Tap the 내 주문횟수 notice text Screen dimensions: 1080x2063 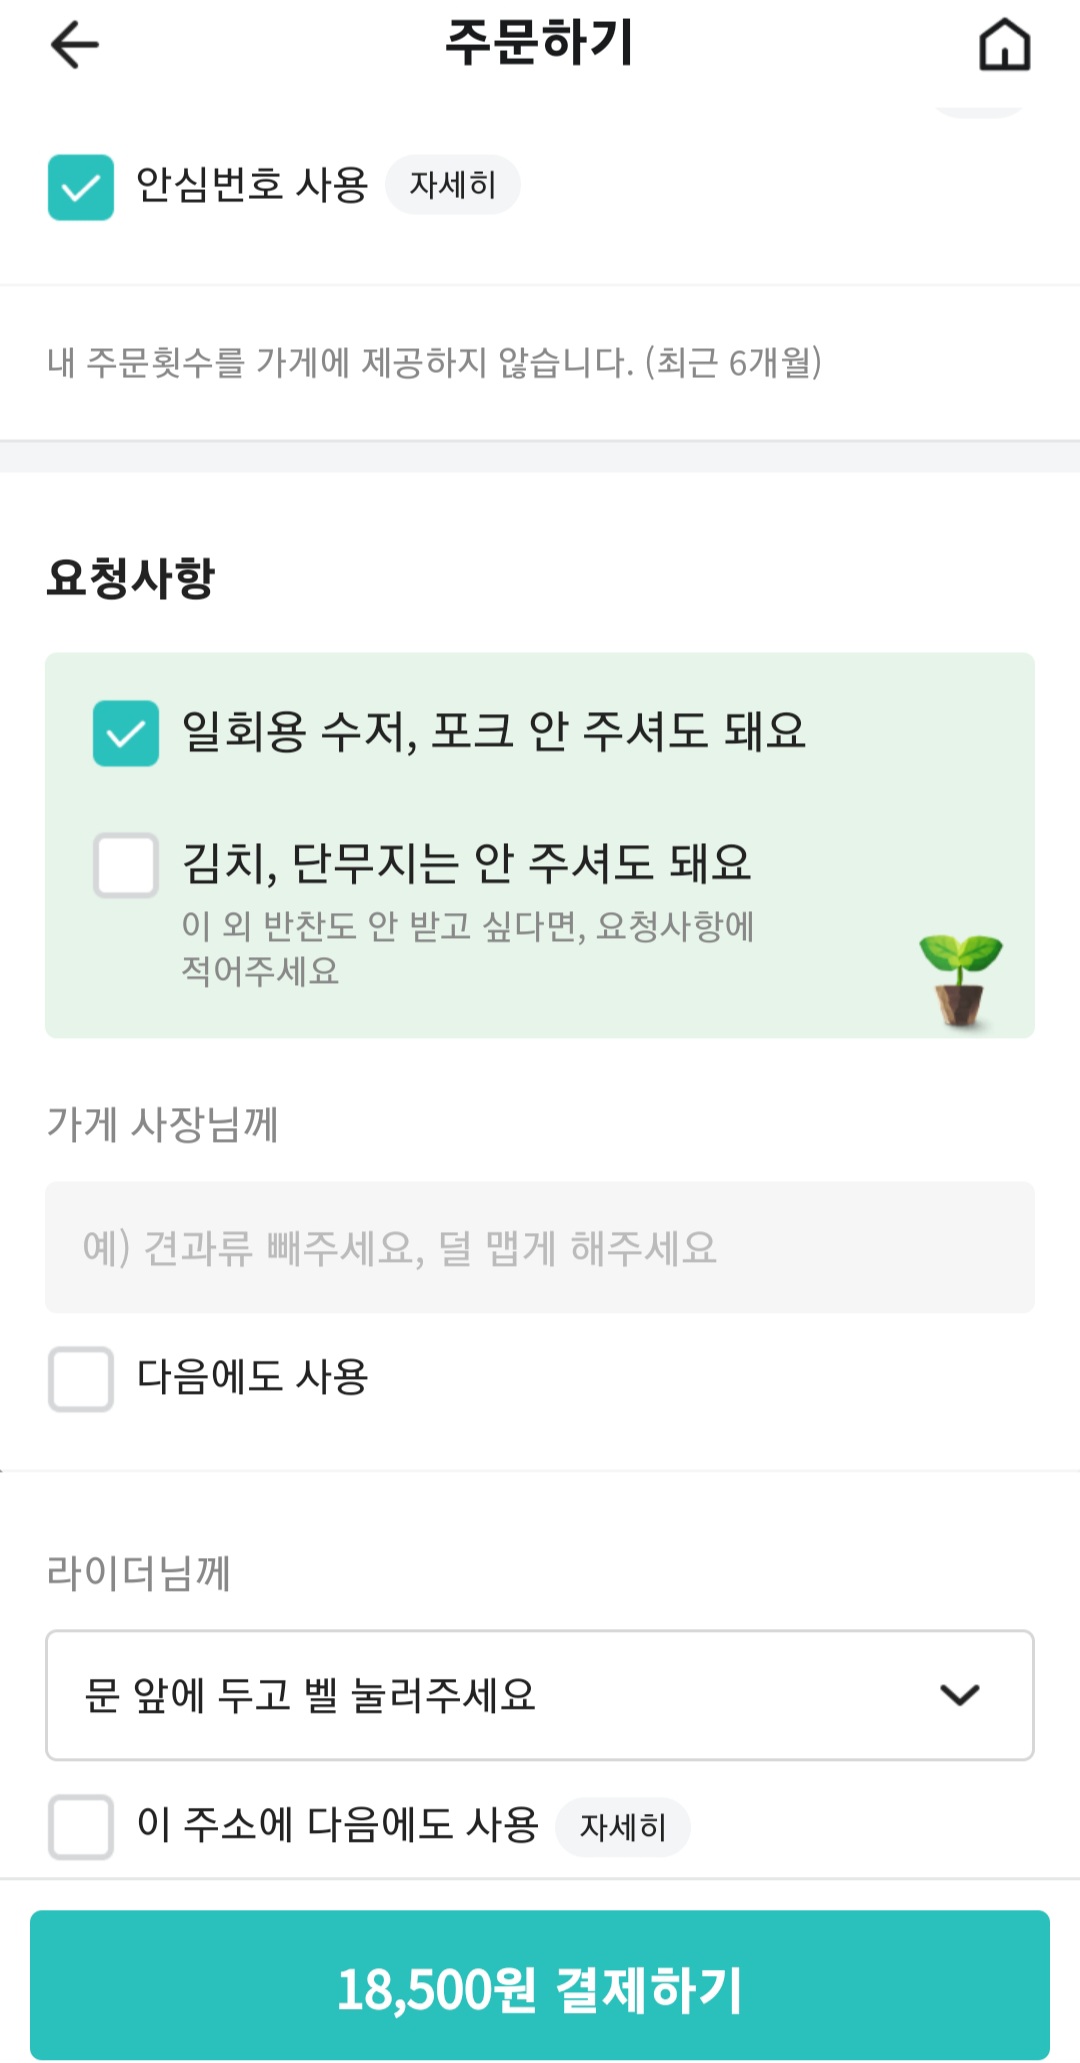pyautogui.click(x=434, y=362)
